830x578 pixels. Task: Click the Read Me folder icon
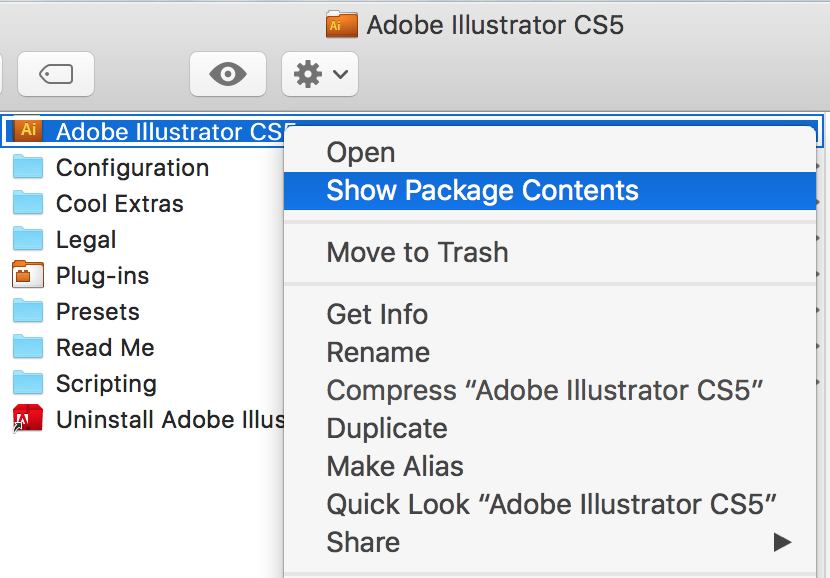pos(28,347)
